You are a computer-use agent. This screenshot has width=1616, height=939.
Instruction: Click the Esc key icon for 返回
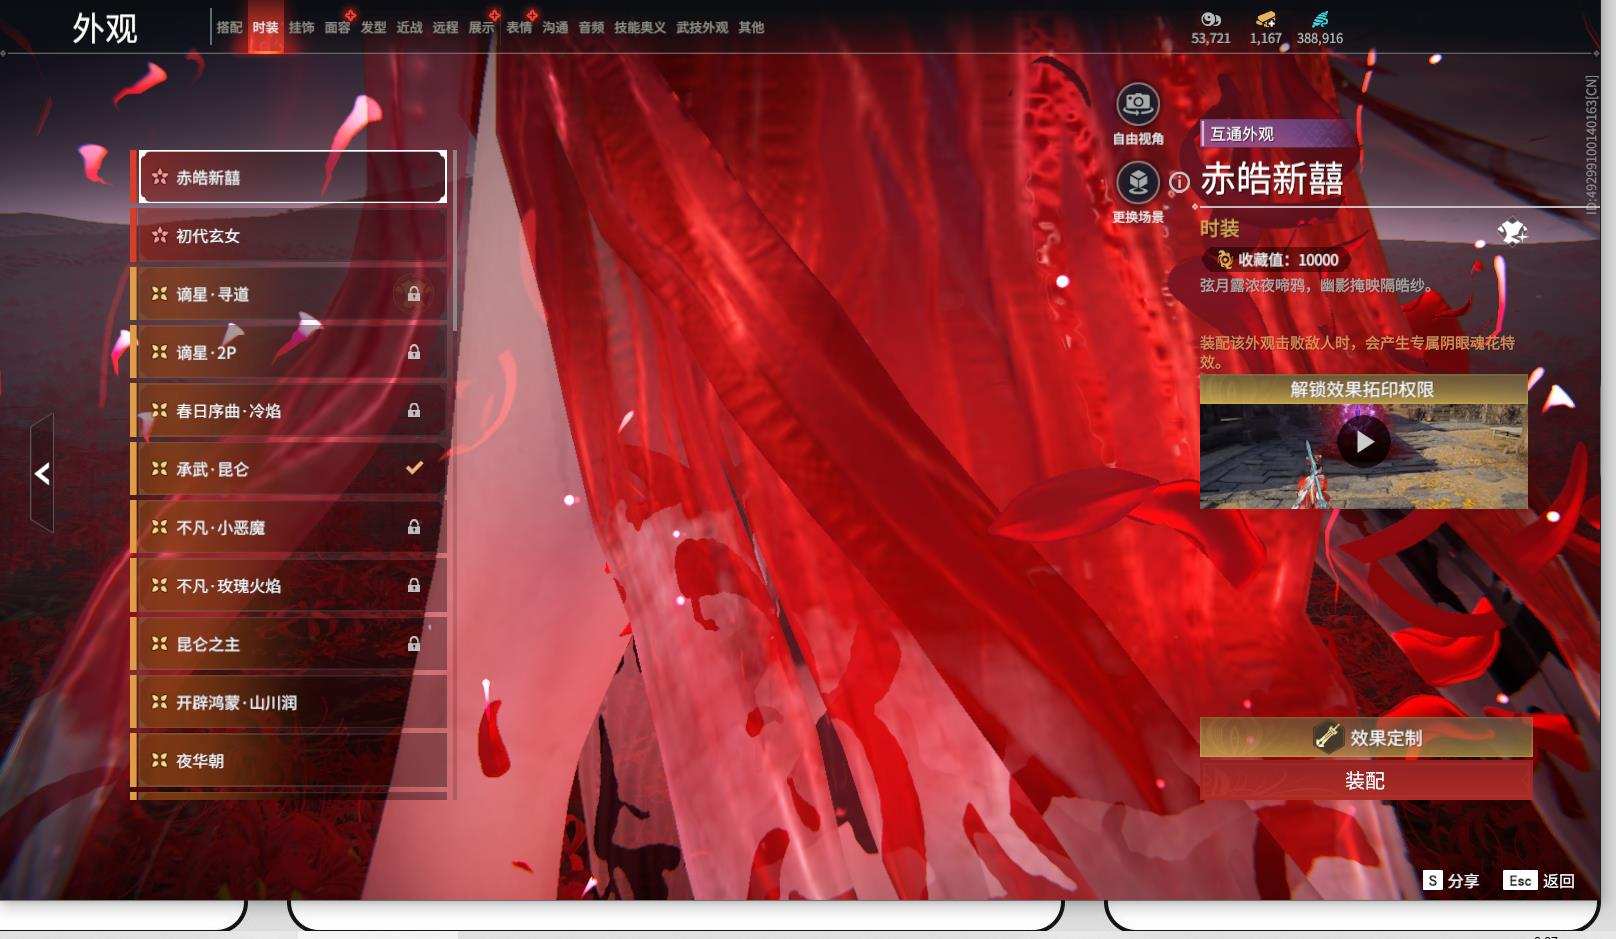pos(1520,880)
